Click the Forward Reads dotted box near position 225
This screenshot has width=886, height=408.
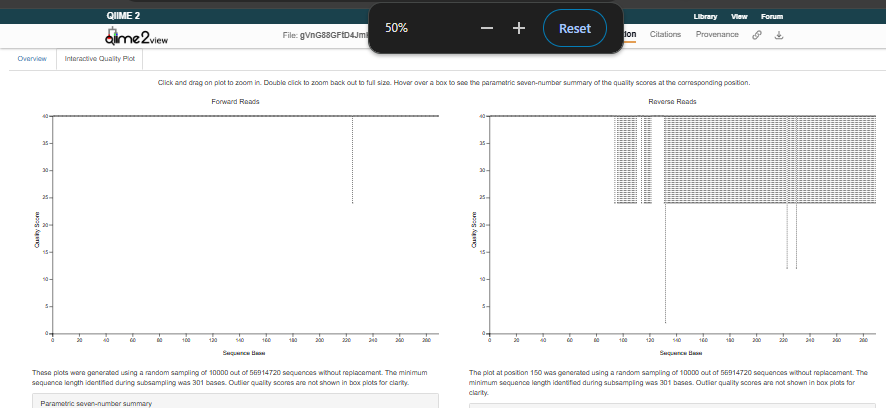pyautogui.click(x=353, y=160)
